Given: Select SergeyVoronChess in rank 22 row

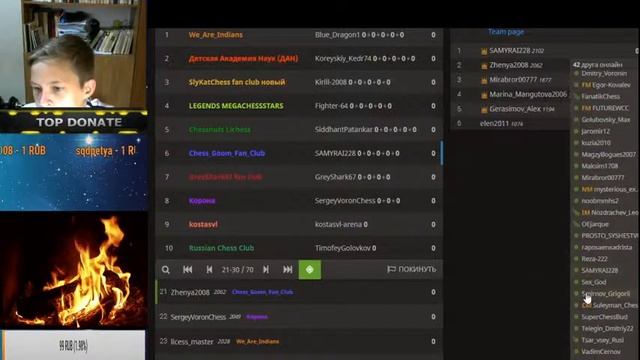Looking at the screenshot, I should (x=198, y=317).
